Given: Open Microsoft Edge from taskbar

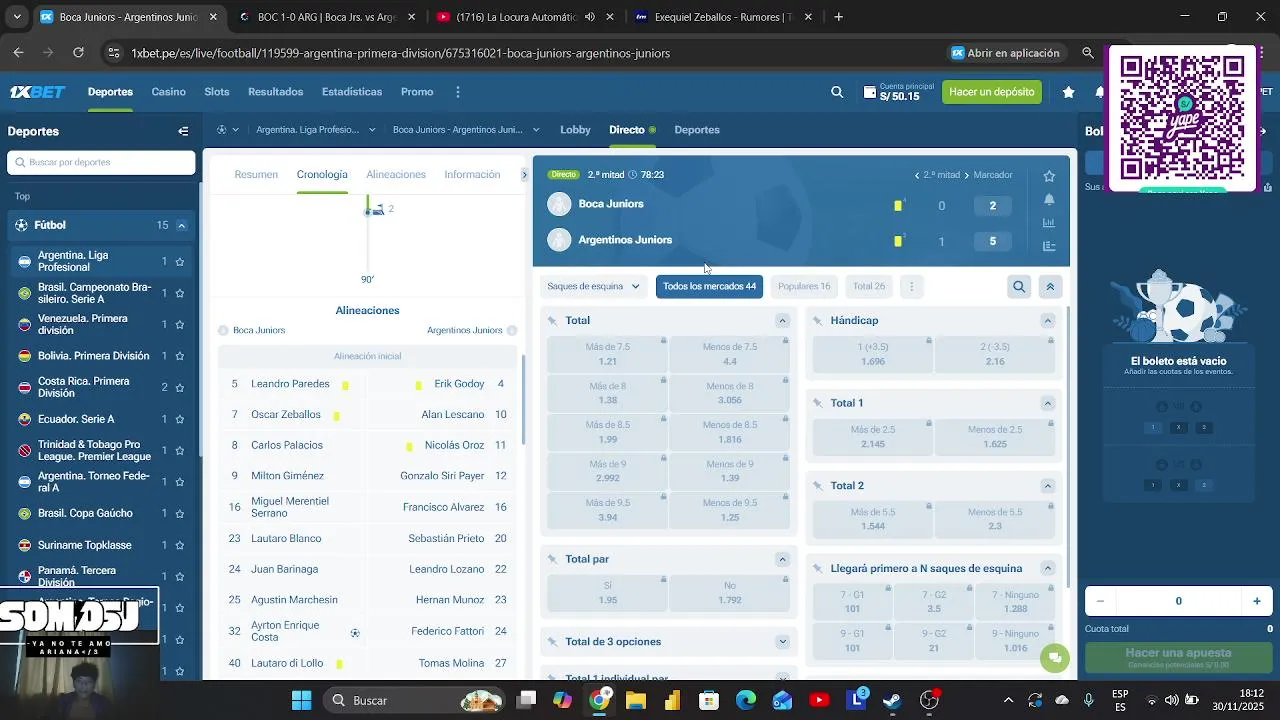Looking at the screenshot, I should tap(746, 700).
